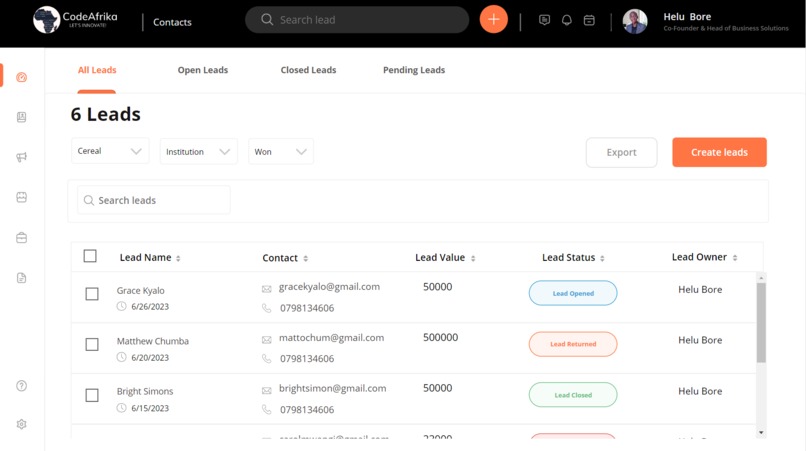Click the Helu Bore name in header
This screenshot has width=806, height=451.
click(x=687, y=17)
